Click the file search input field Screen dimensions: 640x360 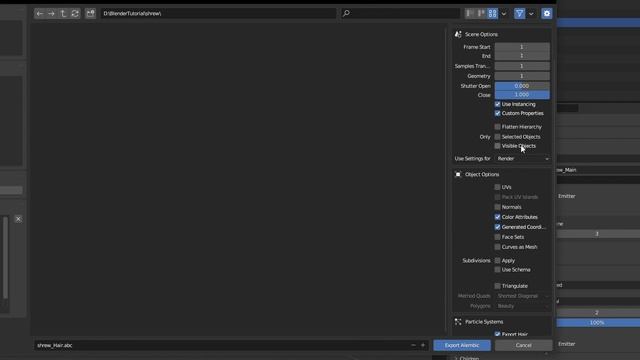[x=400, y=13]
